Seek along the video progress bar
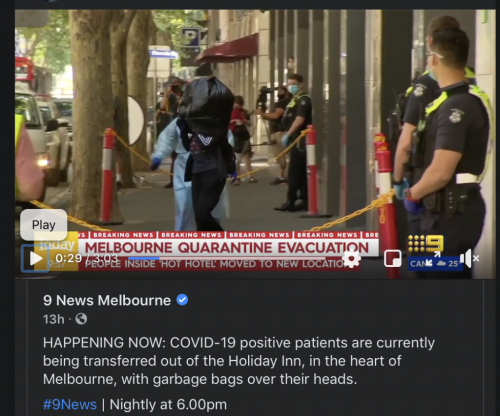The height and width of the screenshot is (416, 500). 227,258
